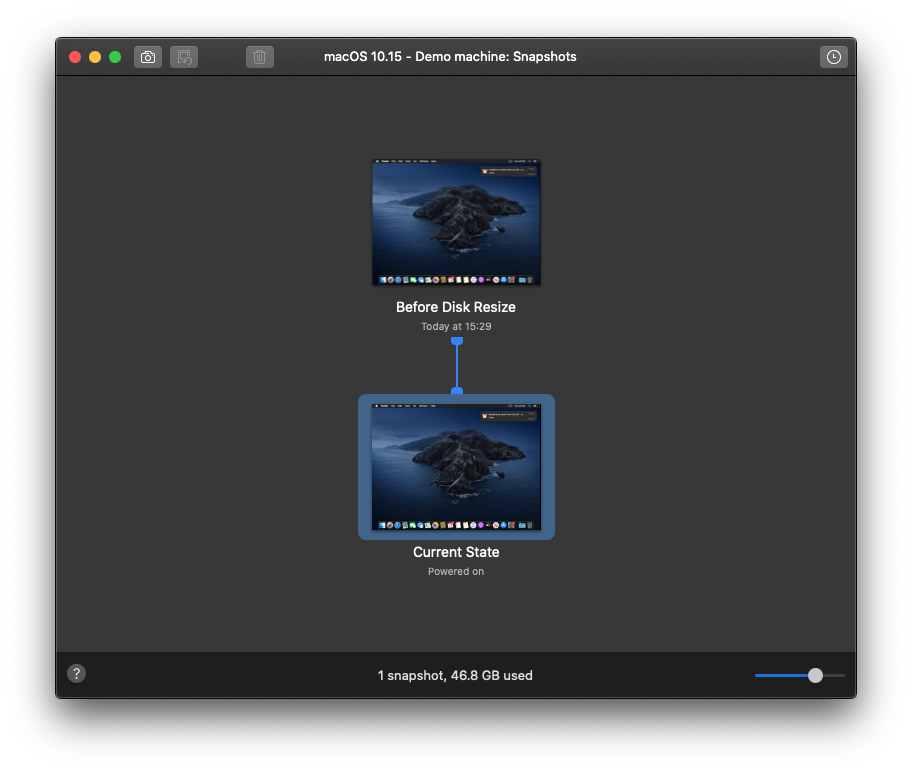Open the clock AutoProtect settings icon
Viewport: 912px width, 772px height.
pyautogui.click(x=833, y=57)
